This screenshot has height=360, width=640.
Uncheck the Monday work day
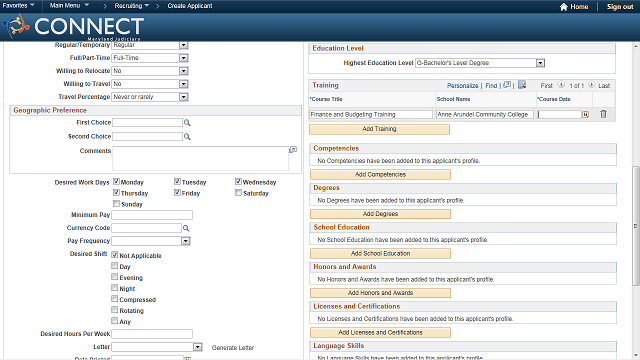(116, 182)
